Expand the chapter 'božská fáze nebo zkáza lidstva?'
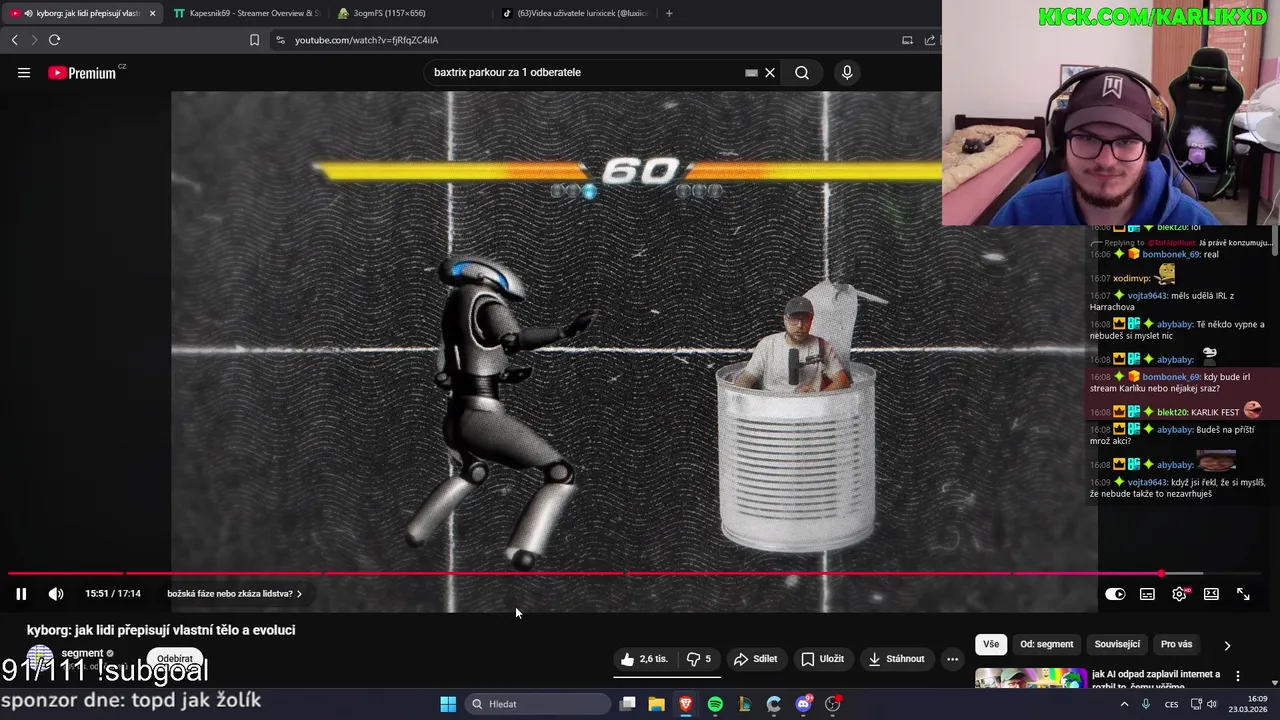This screenshot has height=720, width=1280. (x=234, y=594)
